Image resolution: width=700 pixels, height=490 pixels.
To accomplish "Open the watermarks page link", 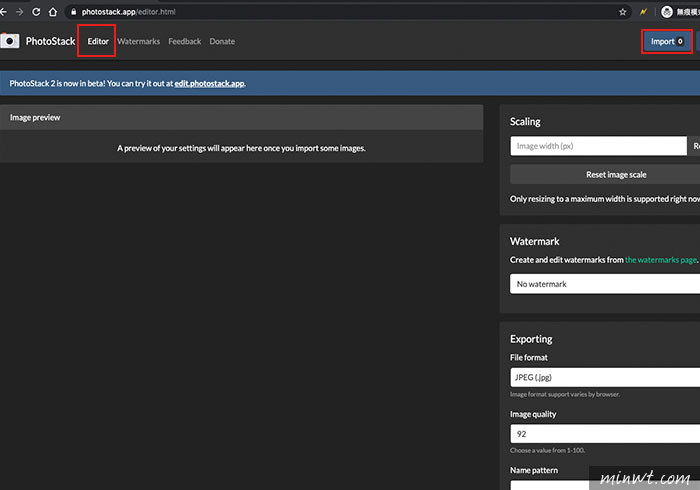I will pos(661,260).
